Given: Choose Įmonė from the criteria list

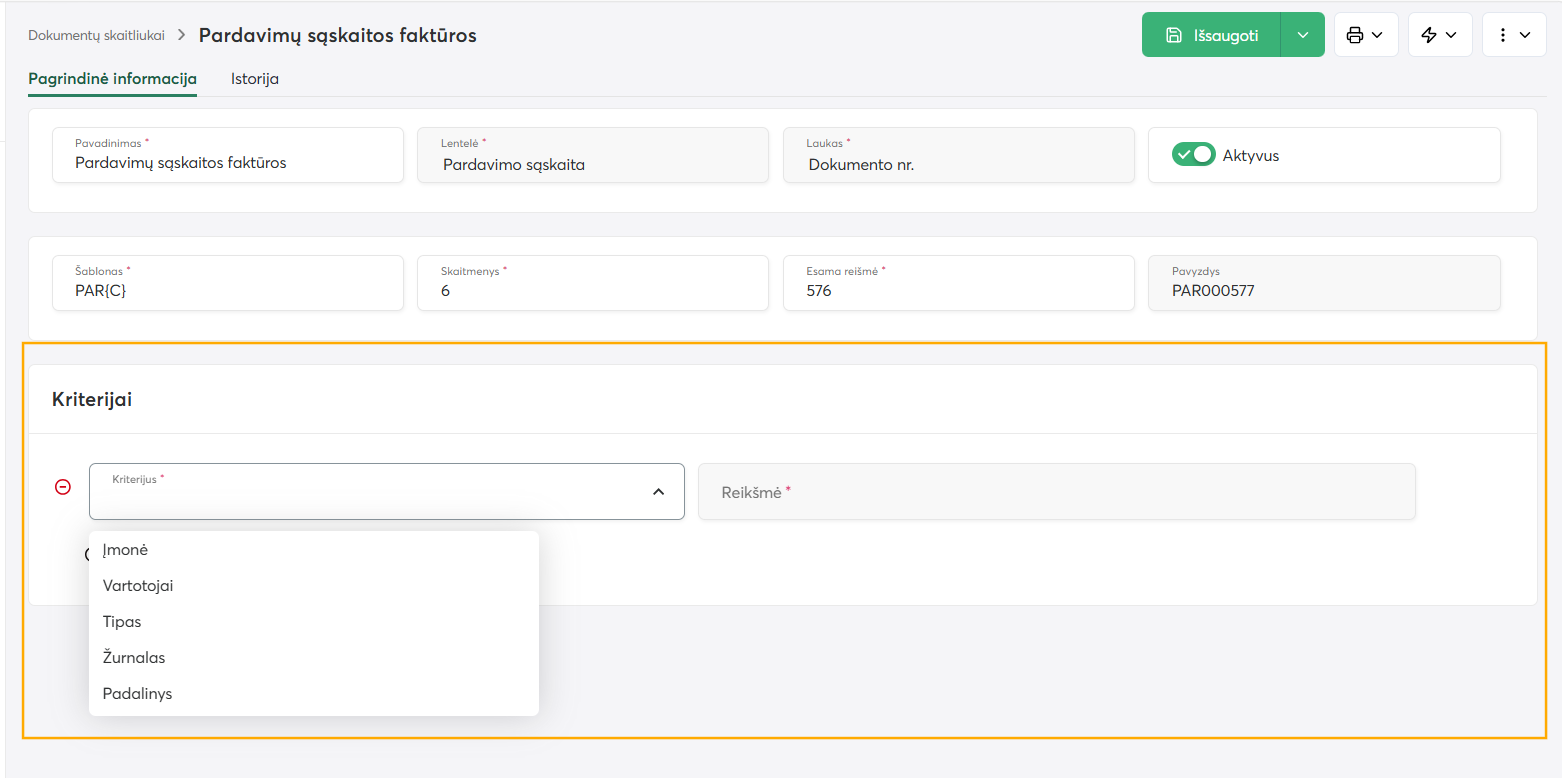Looking at the screenshot, I should 314,550.
